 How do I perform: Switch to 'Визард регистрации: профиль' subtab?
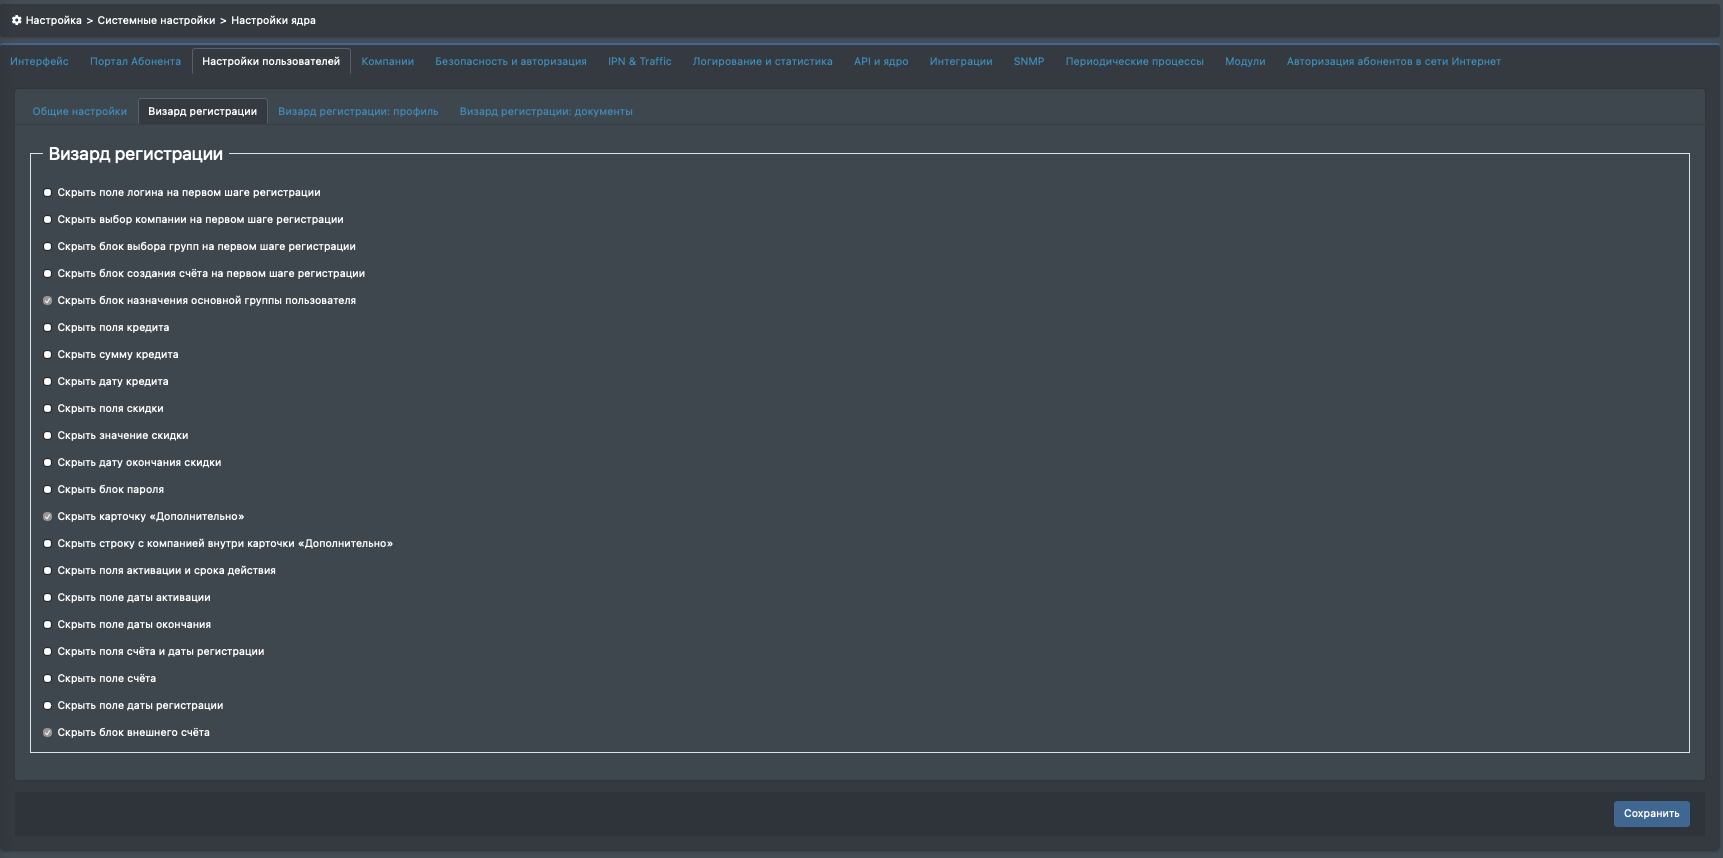(x=358, y=112)
